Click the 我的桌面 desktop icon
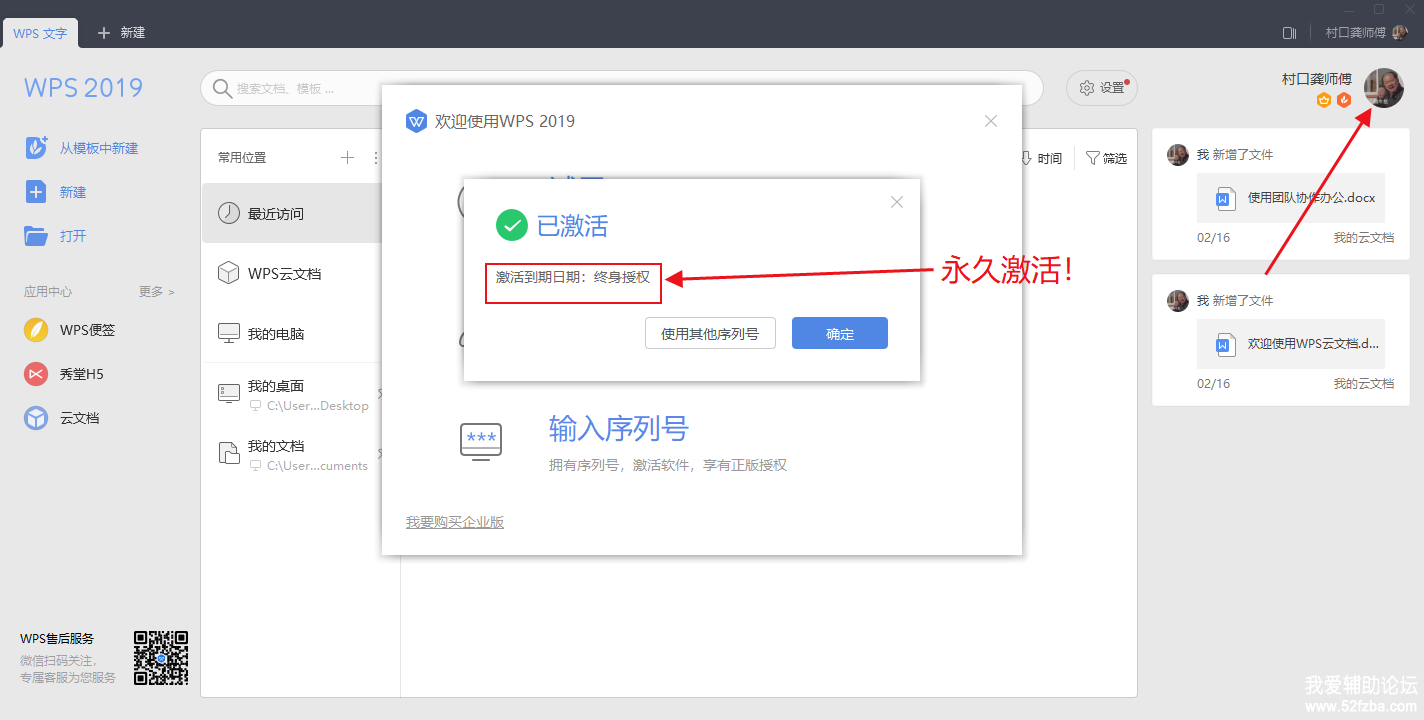The image size is (1424, 720). click(229, 393)
